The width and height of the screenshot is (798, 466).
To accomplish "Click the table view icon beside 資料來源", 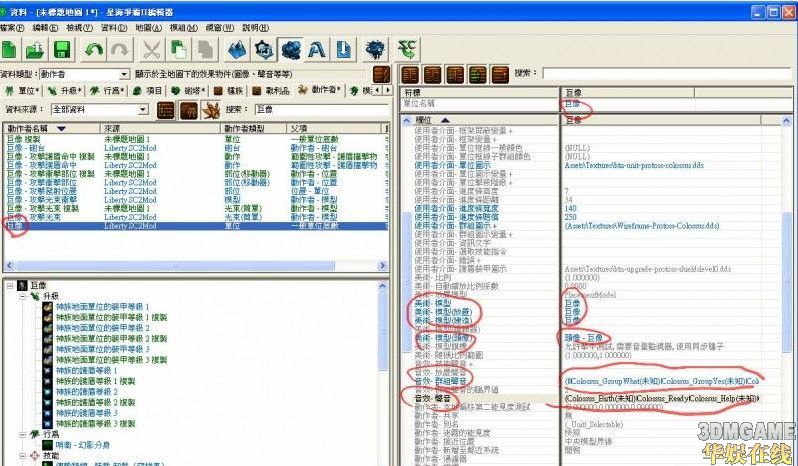I will tap(165, 109).
